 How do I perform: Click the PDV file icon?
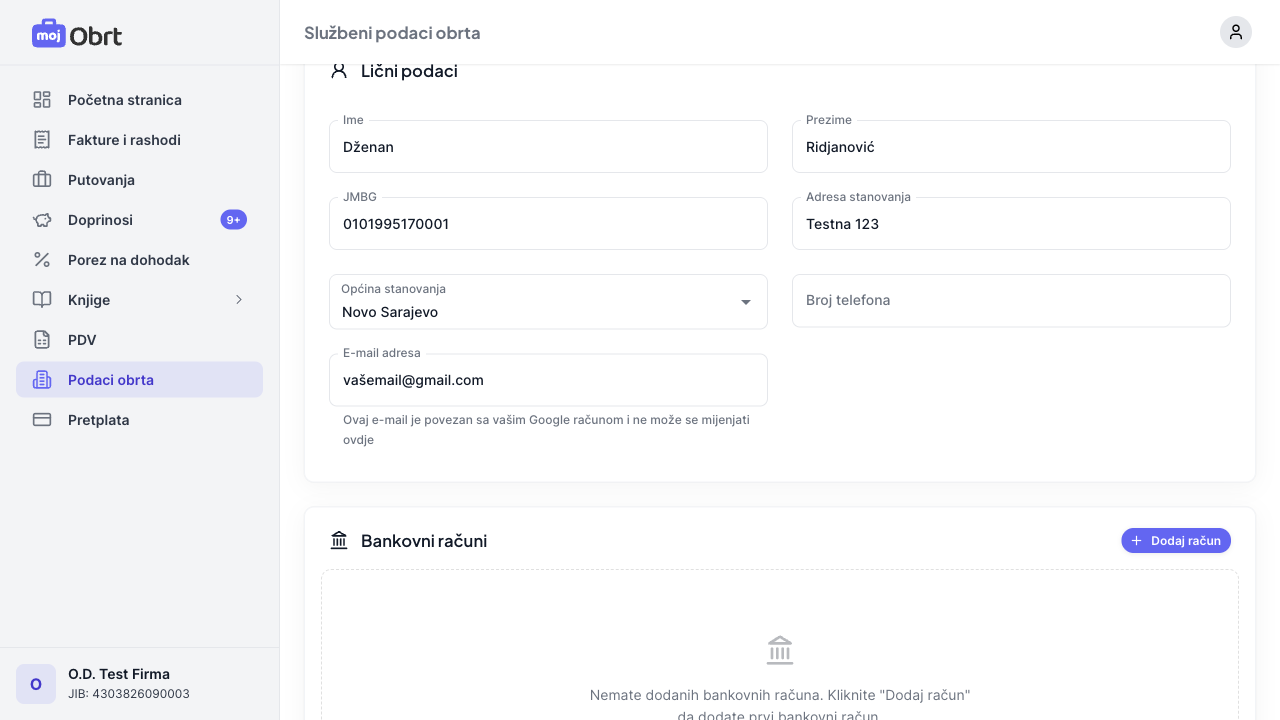(x=42, y=340)
